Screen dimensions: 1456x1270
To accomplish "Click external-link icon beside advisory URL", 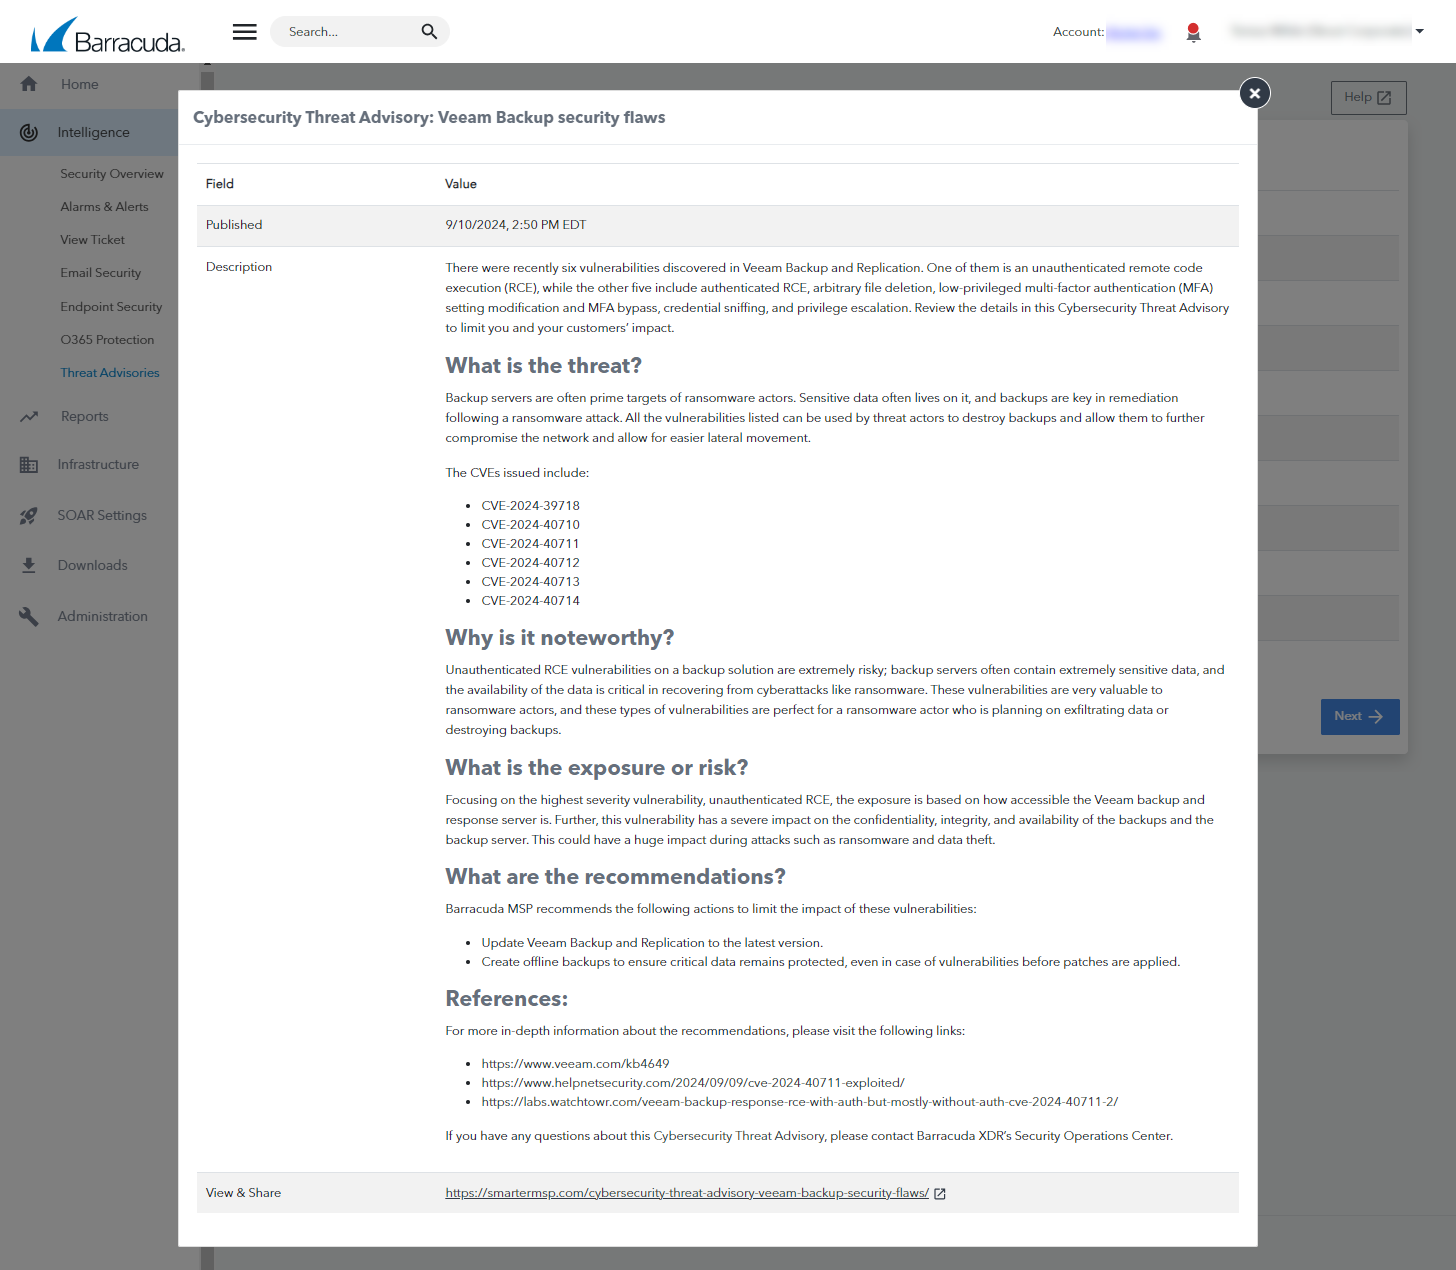I will point(940,1193).
